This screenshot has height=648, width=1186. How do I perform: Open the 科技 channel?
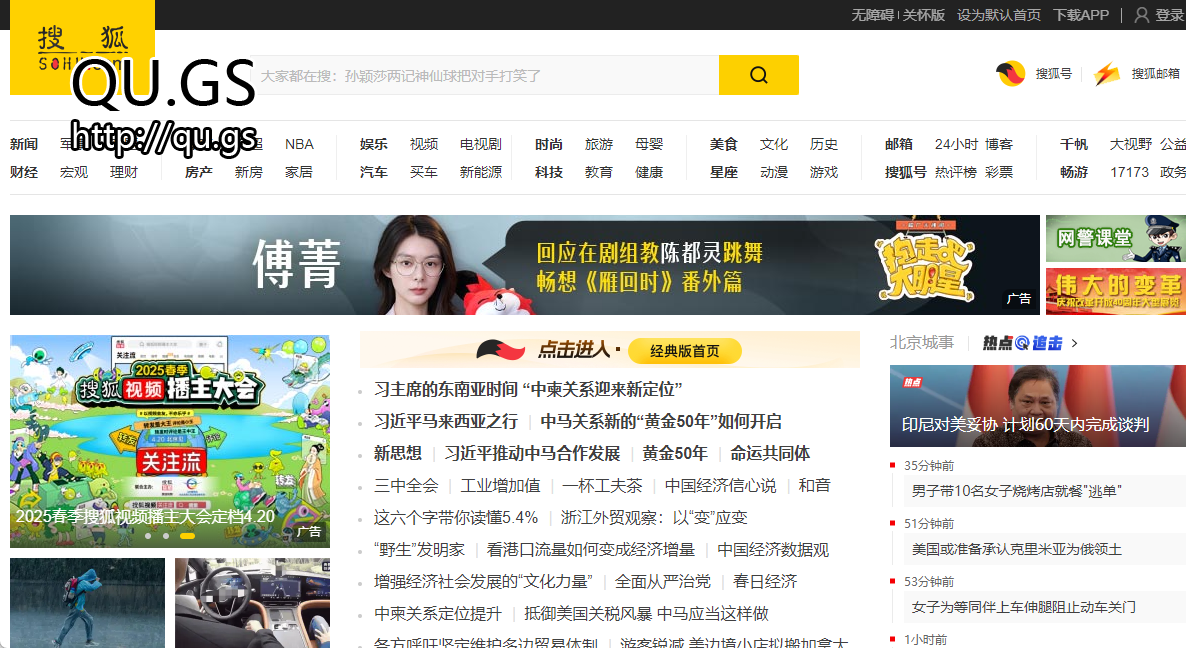pyautogui.click(x=549, y=172)
